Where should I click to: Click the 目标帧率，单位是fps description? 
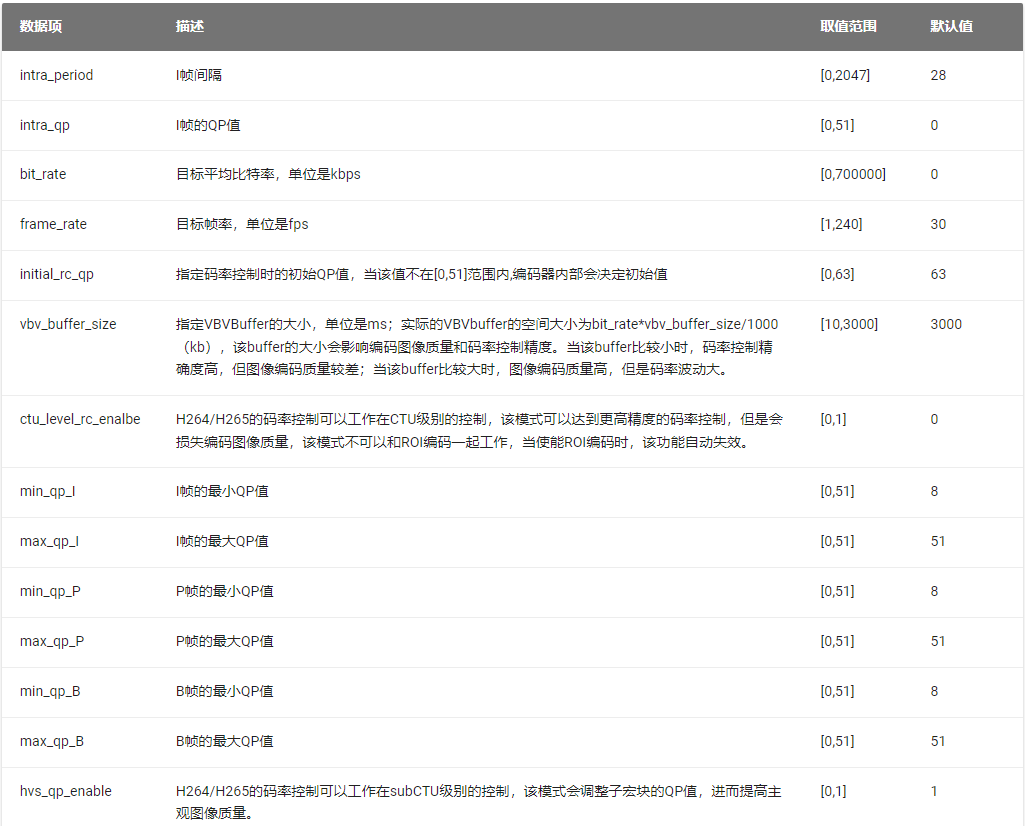click(242, 225)
